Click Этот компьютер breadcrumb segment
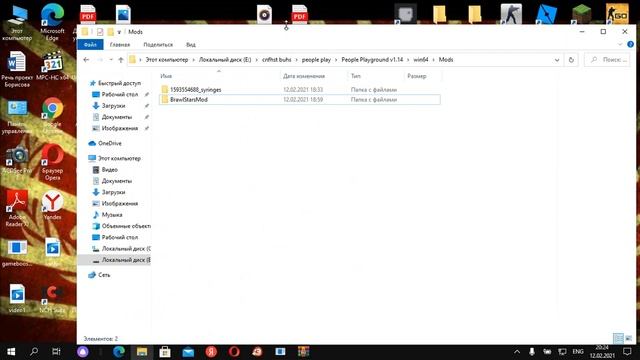Viewport: 640px width, 360px height. 167,60
